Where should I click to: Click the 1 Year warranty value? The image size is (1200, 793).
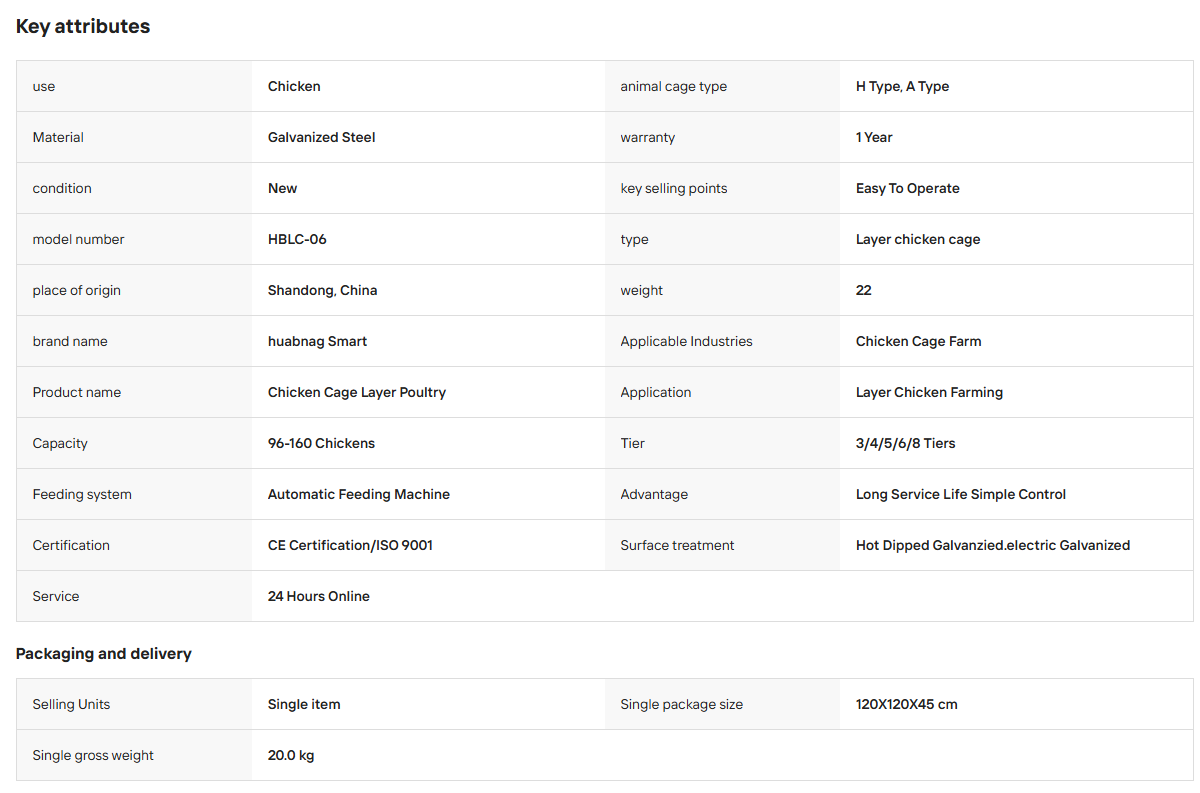[874, 137]
